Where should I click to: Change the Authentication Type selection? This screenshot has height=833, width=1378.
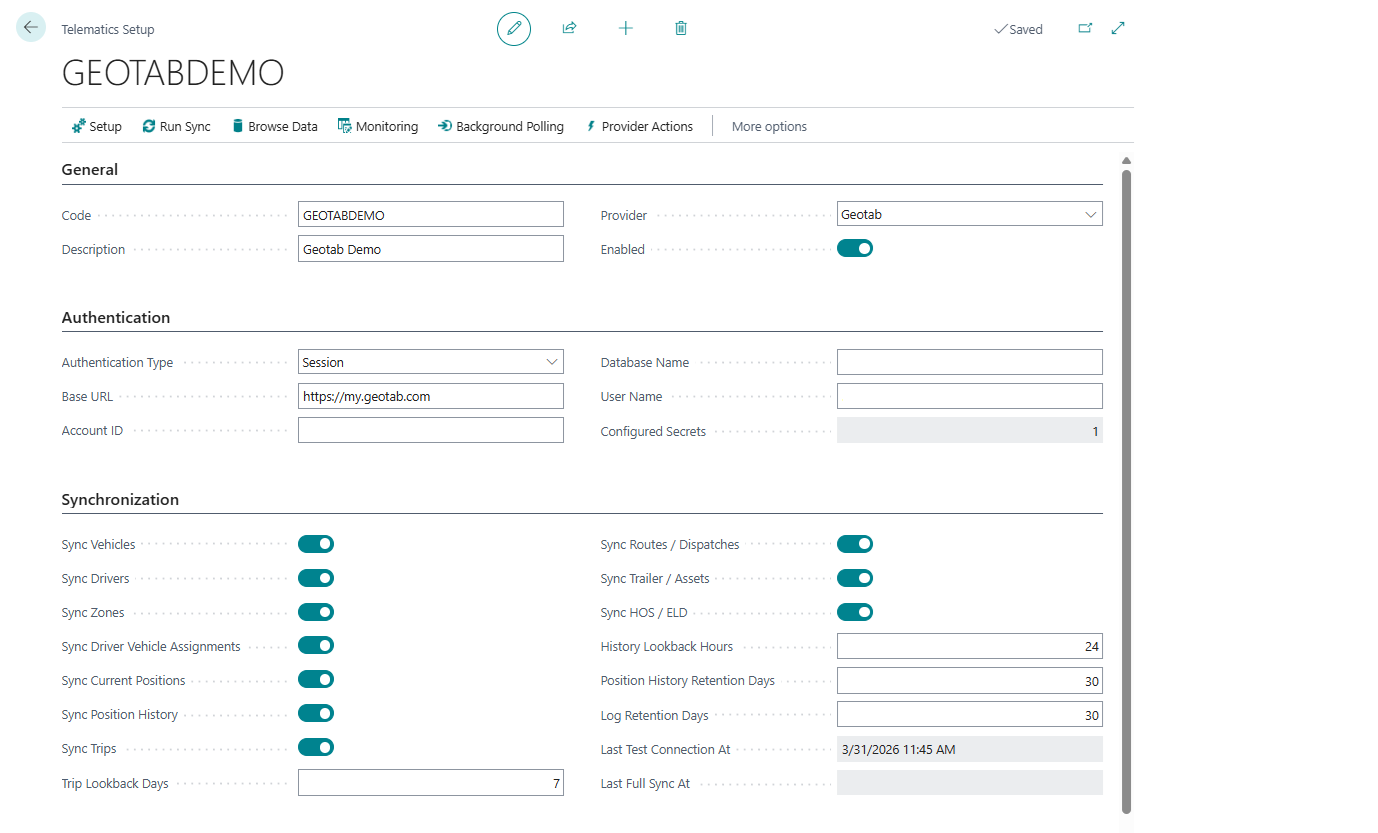coord(551,361)
